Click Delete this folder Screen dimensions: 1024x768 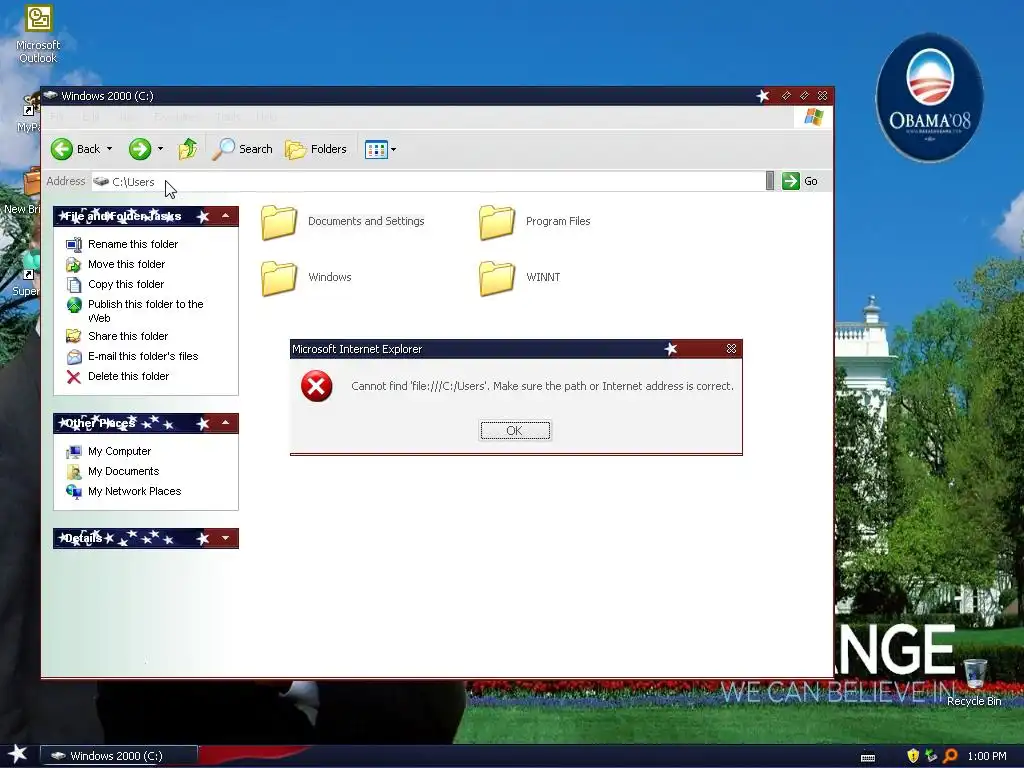pos(129,376)
